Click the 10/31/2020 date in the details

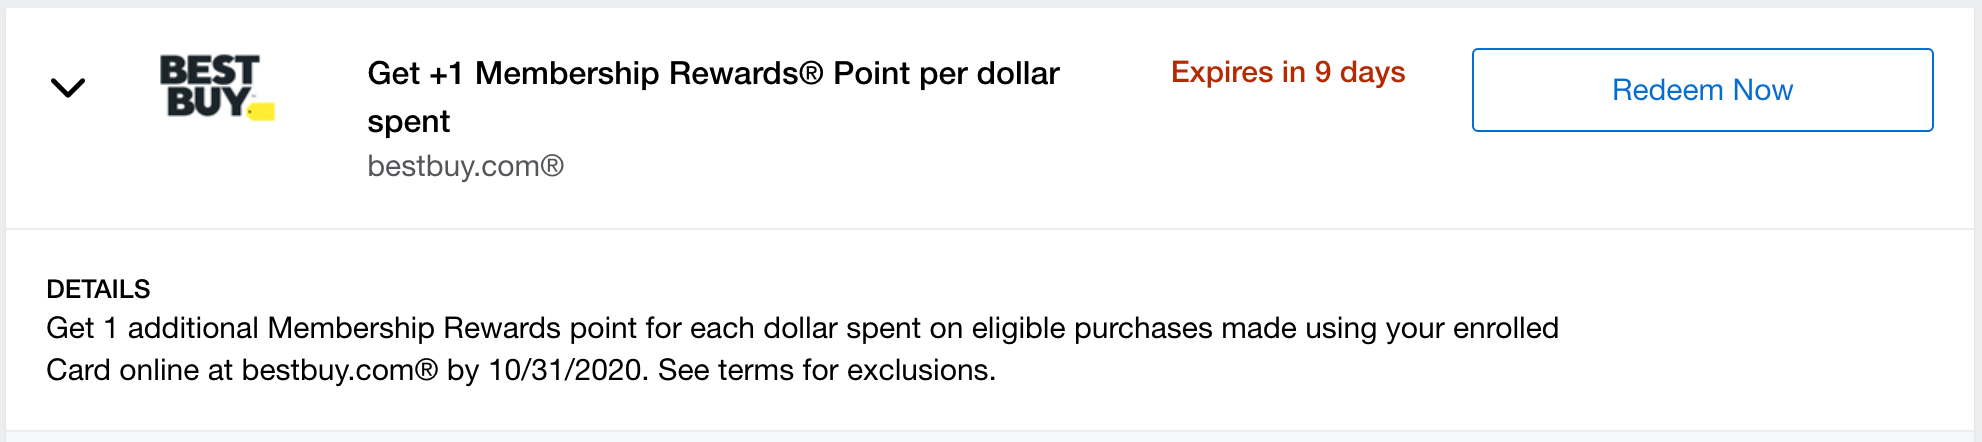click(567, 370)
